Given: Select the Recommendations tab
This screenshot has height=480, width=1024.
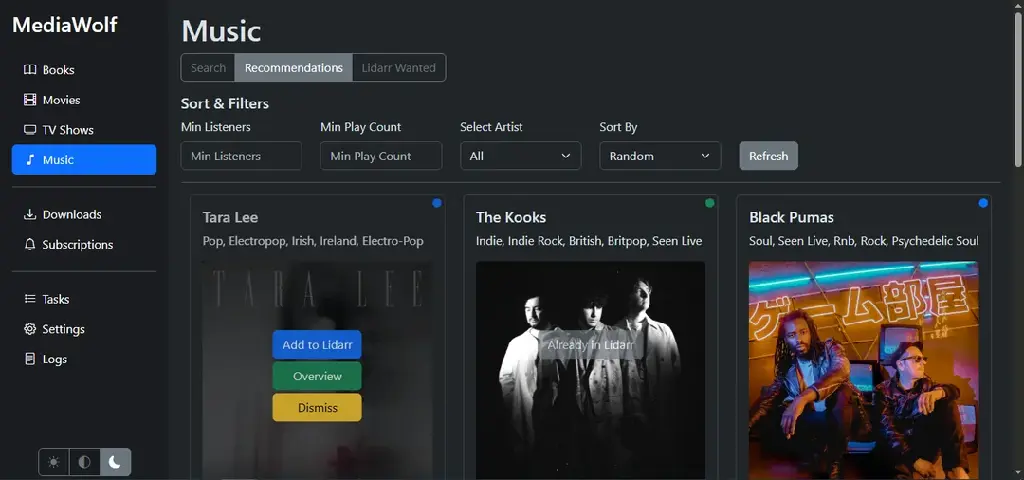Looking at the screenshot, I should [294, 68].
